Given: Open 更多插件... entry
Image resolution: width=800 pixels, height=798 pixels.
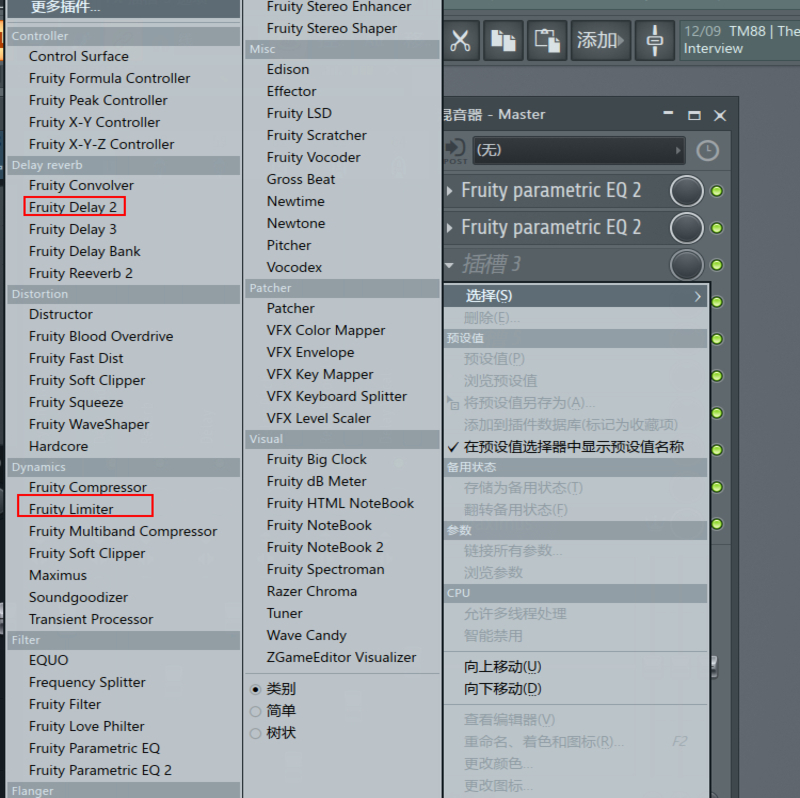Looking at the screenshot, I should click(123, 7).
